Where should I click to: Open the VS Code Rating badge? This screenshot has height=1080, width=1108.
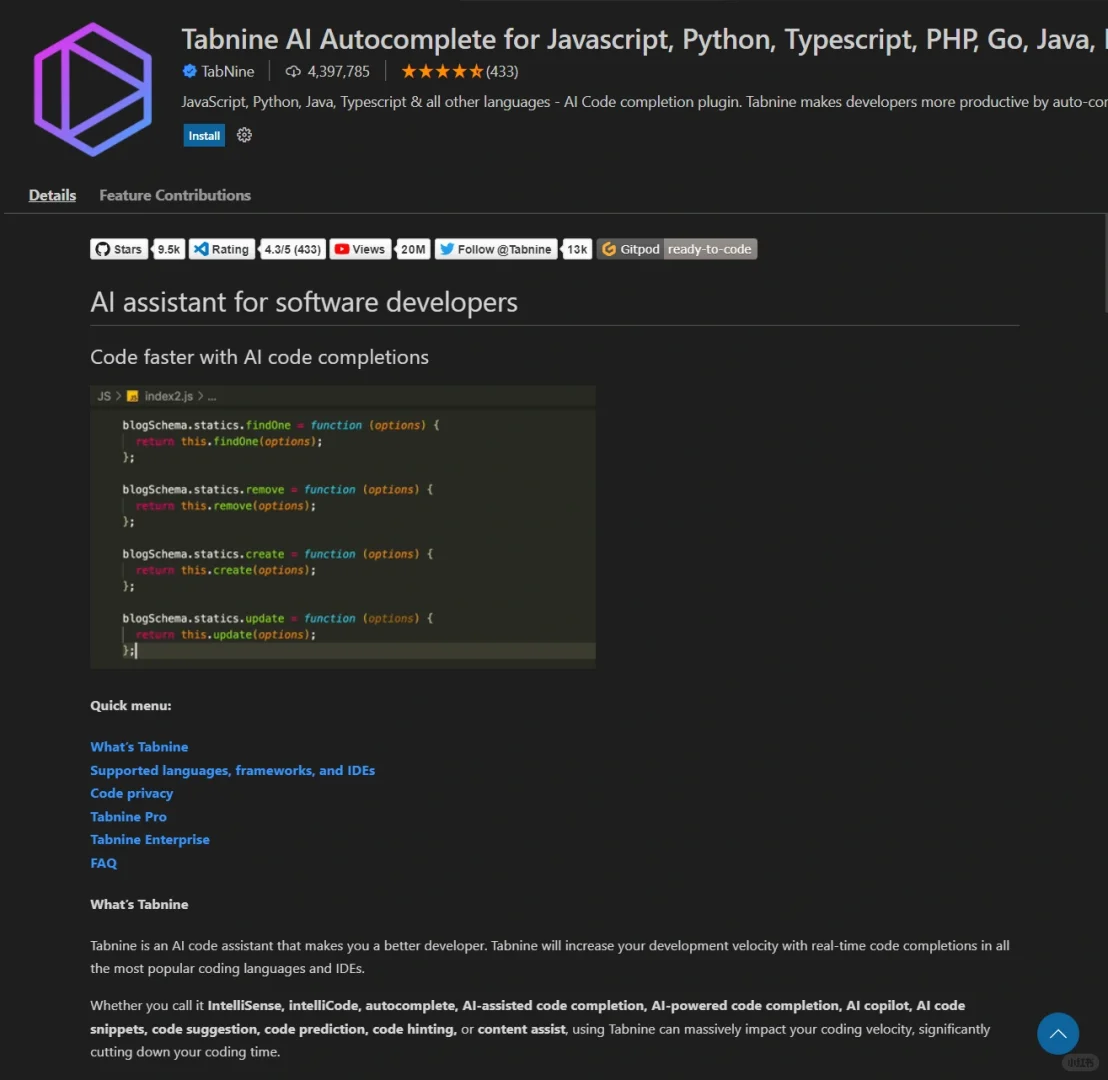click(x=222, y=249)
